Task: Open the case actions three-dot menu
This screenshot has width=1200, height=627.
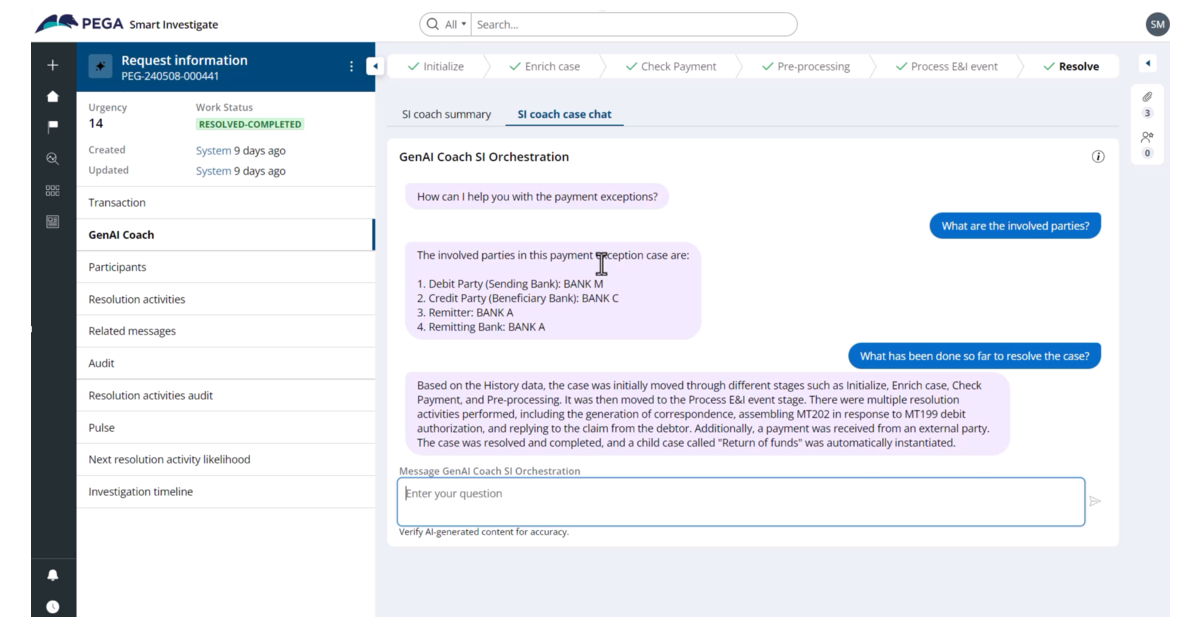Action: 351,67
